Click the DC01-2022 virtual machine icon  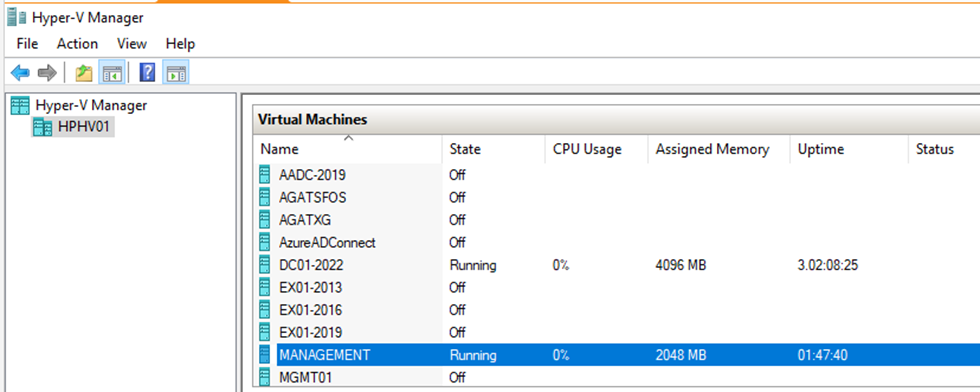tap(265, 265)
